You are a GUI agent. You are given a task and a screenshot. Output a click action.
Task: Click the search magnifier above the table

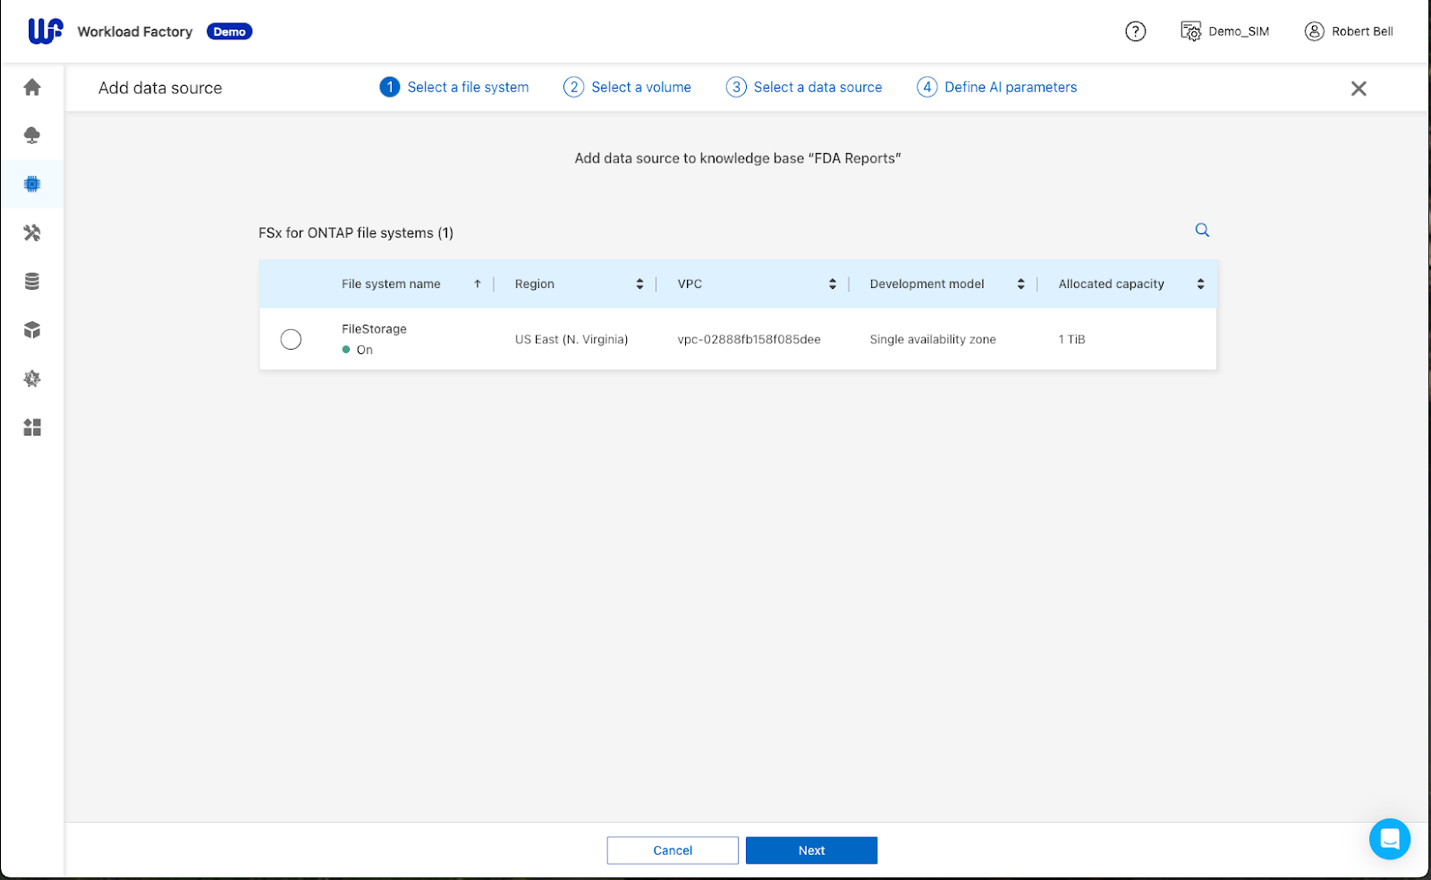tap(1202, 230)
